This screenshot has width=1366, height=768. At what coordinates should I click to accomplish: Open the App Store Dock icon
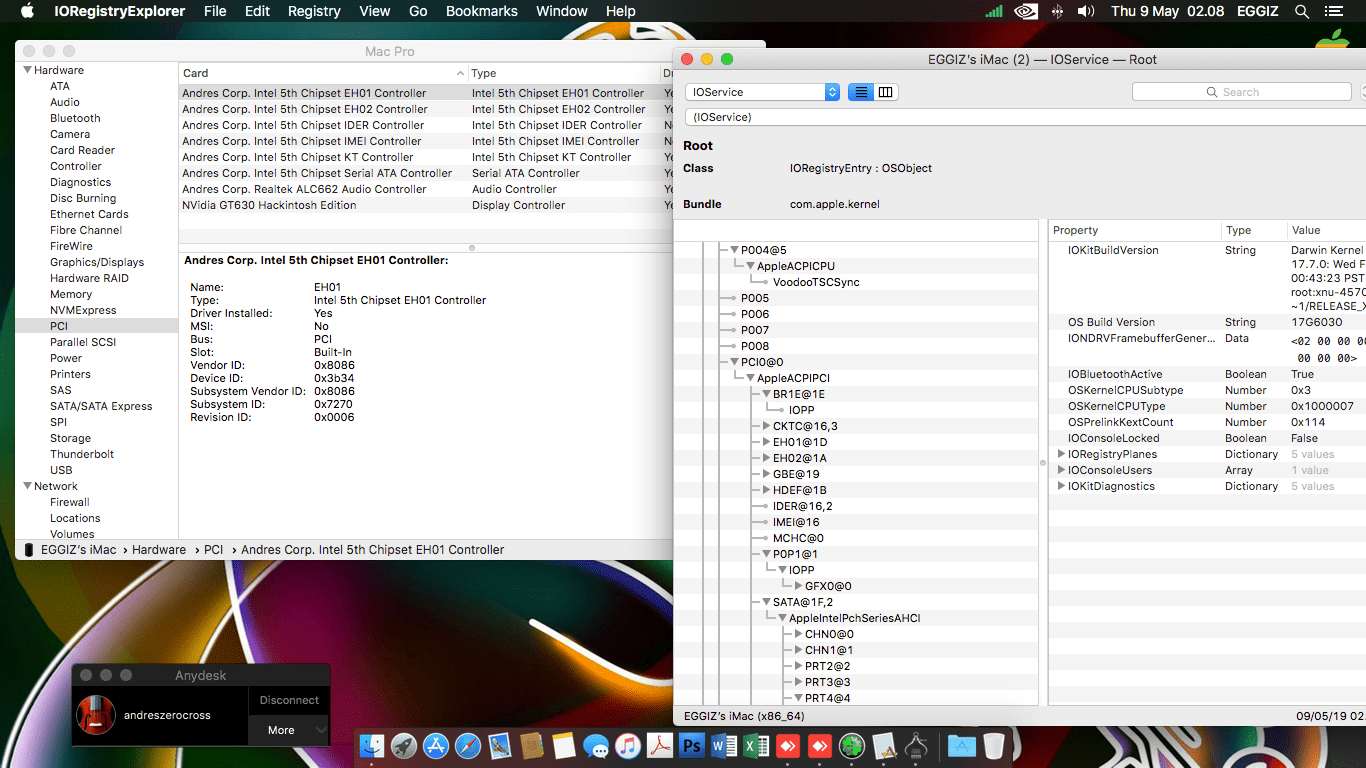click(x=436, y=746)
